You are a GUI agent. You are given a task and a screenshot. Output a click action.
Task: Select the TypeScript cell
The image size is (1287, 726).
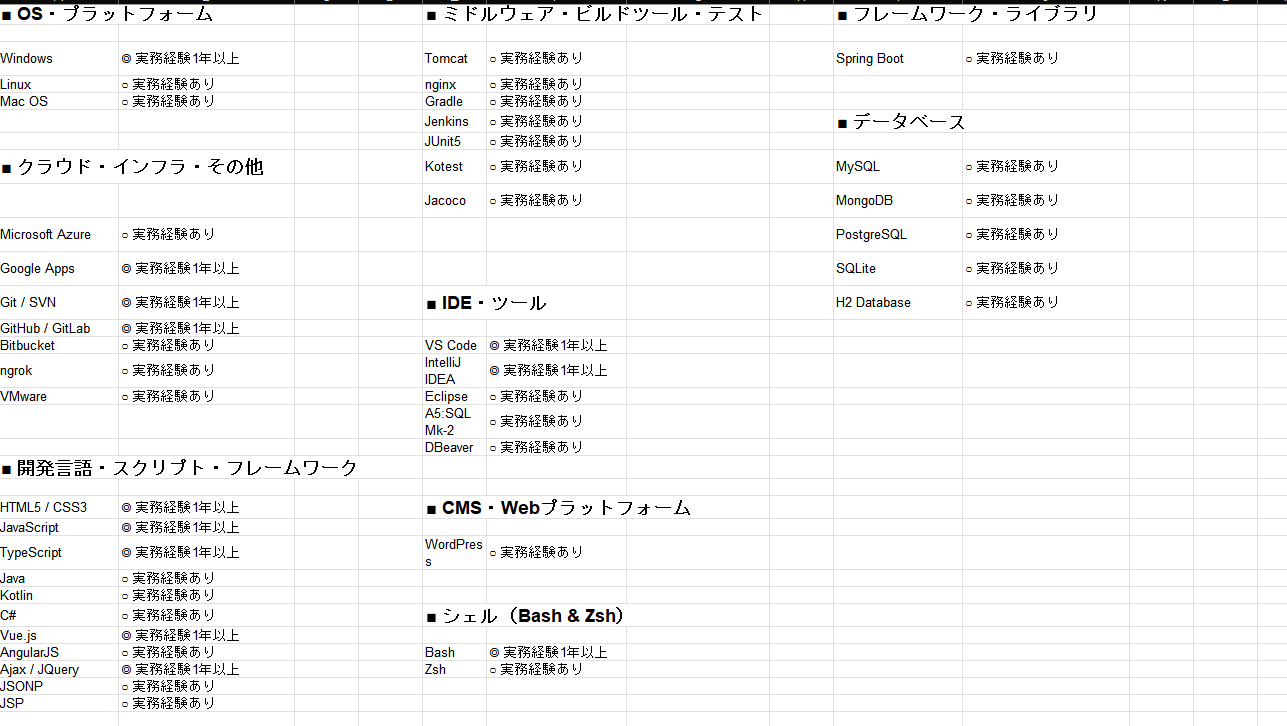point(59,553)
